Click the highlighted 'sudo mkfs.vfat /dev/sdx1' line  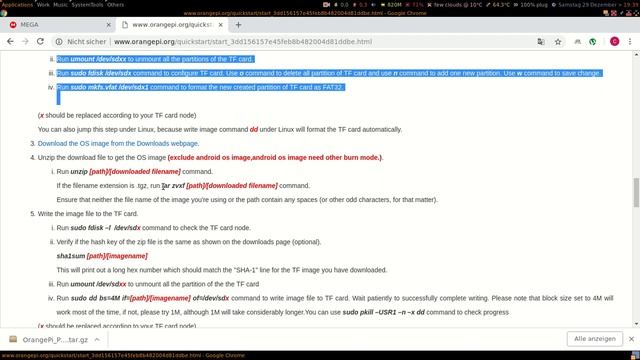click(201, 87)
